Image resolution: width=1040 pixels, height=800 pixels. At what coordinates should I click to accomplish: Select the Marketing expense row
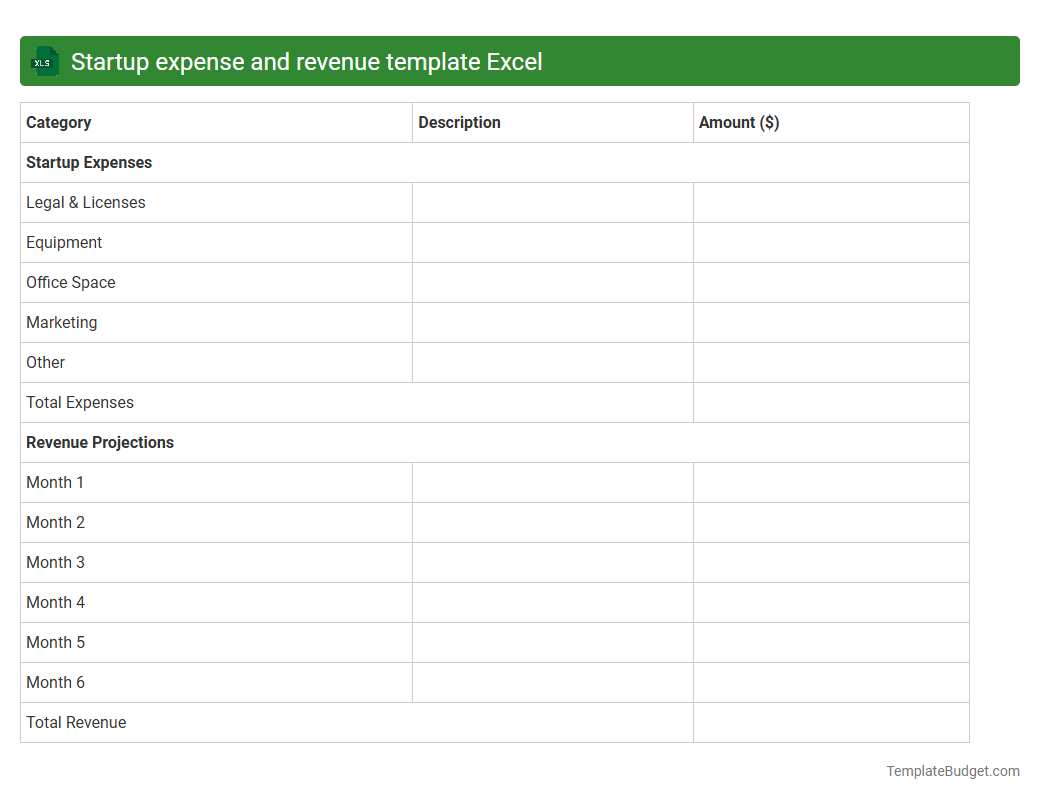[x=61, y=322]
